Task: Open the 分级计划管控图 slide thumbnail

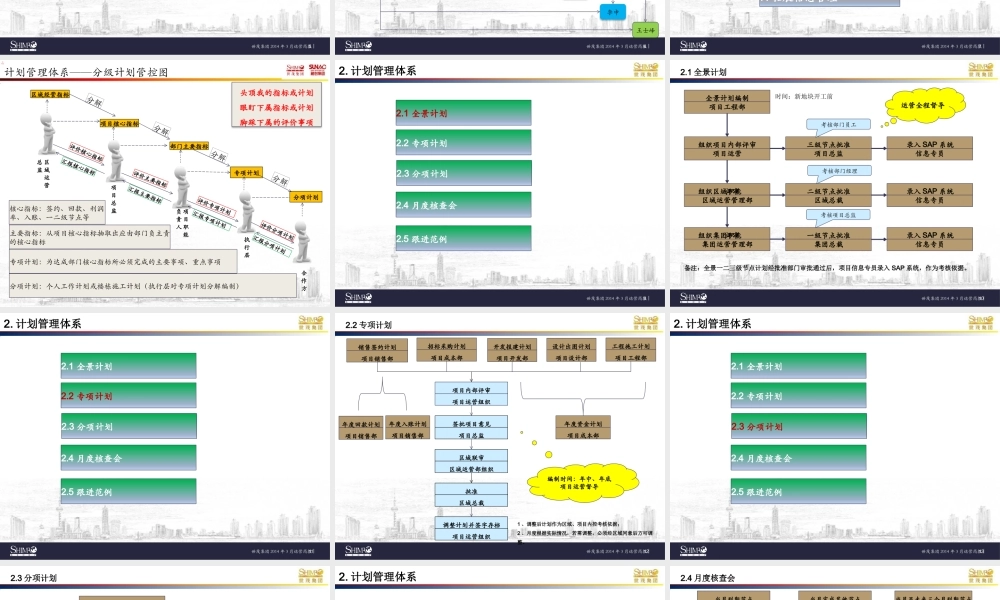Action: (x=165, y=184)
